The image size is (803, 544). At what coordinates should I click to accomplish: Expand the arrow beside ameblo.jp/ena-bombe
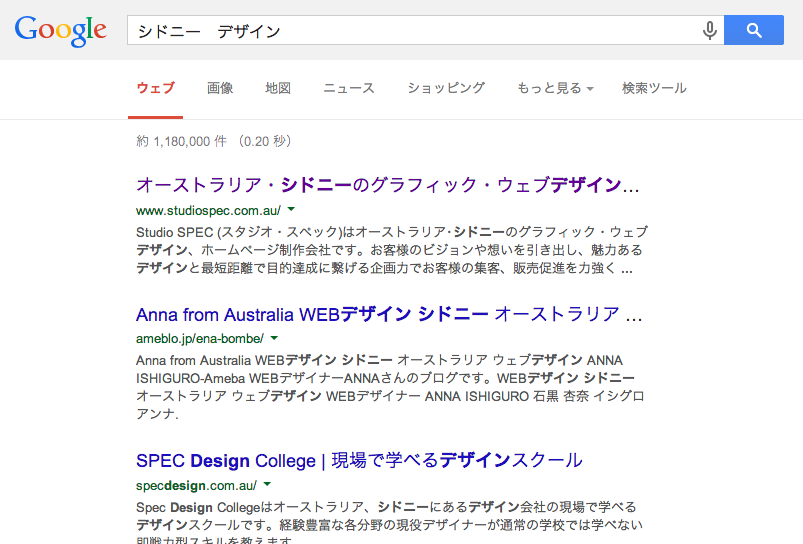click(274, 338)
